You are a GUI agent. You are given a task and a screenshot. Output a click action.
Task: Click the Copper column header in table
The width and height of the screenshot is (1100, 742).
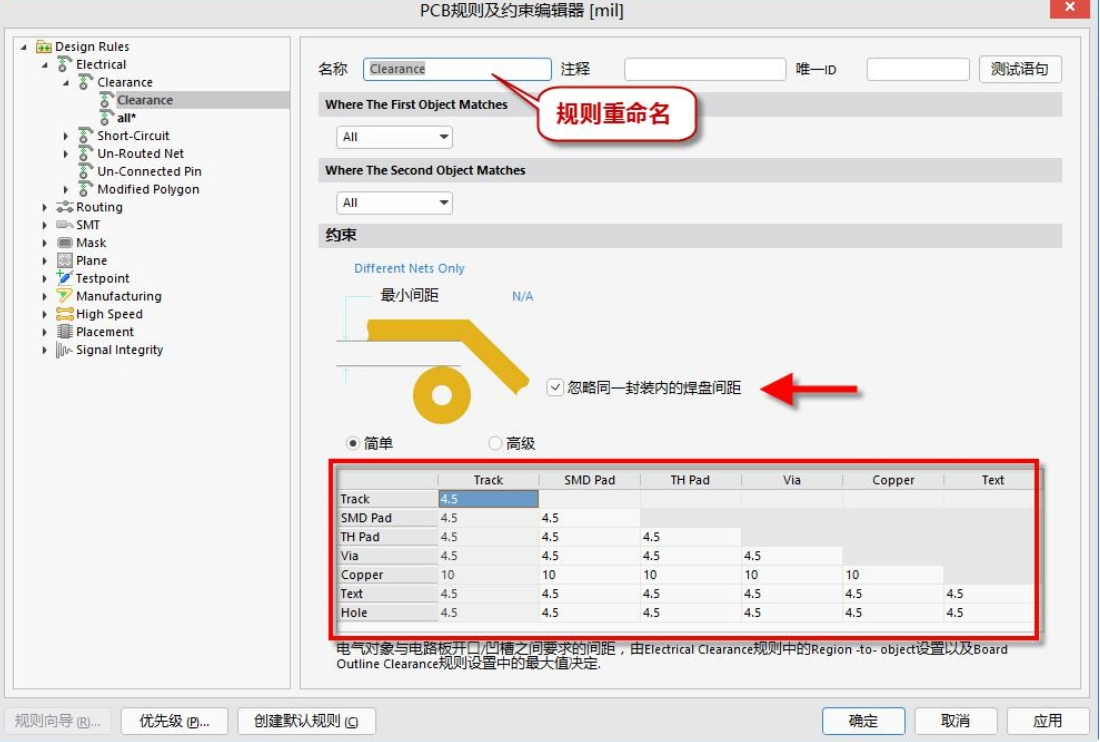click(x=893, y=480)
